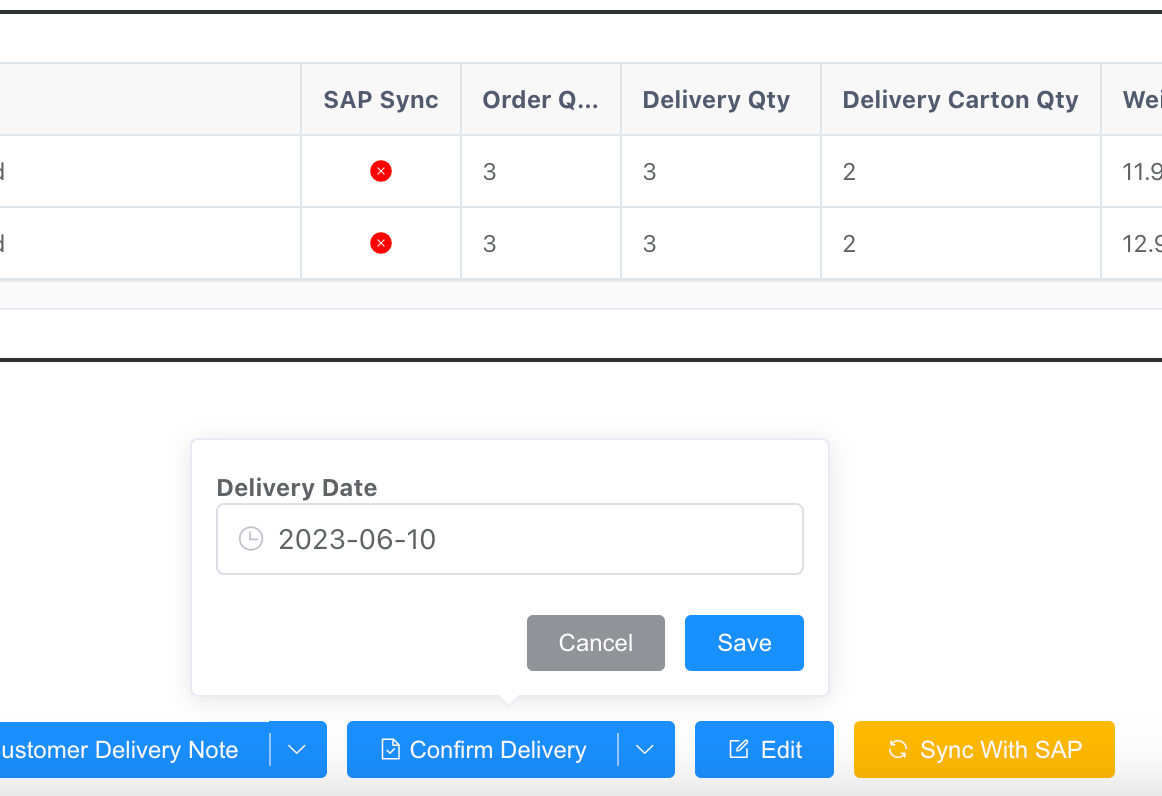The height and width of the screenshot is (796, 1162).
Task: Click the Edit pencil icon
Action: click(x=739, y=749)
